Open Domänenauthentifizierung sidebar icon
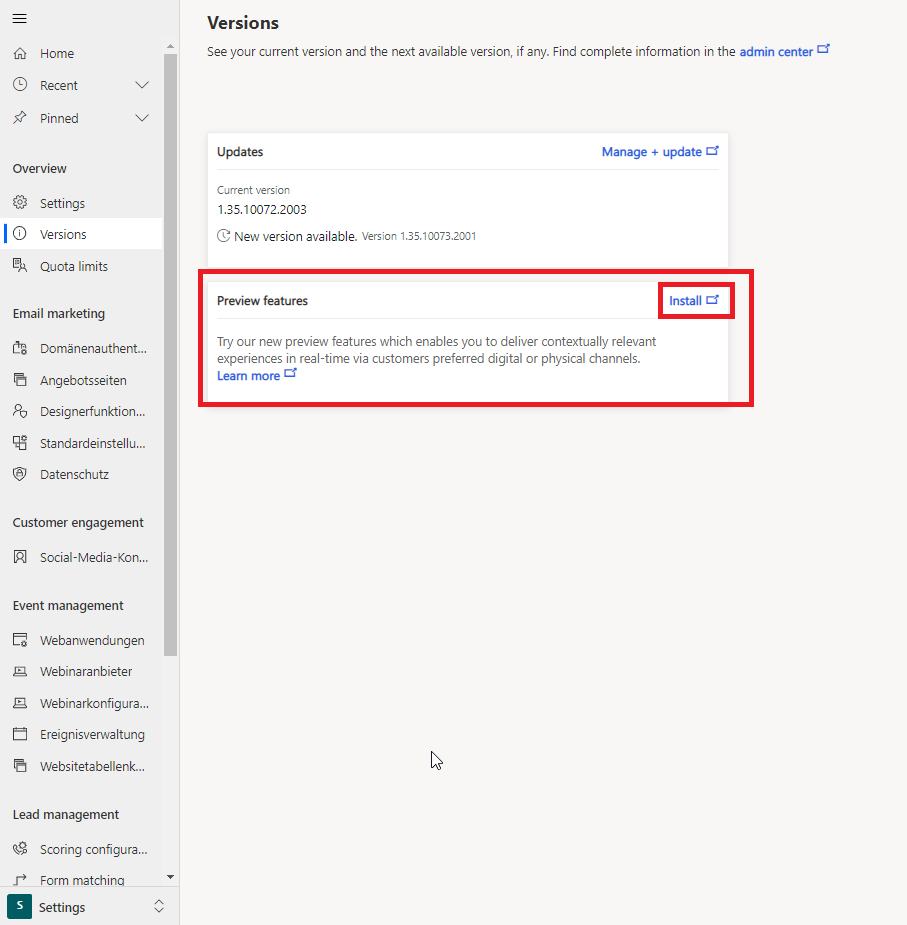The image size is (907, 925). (20, 349)
